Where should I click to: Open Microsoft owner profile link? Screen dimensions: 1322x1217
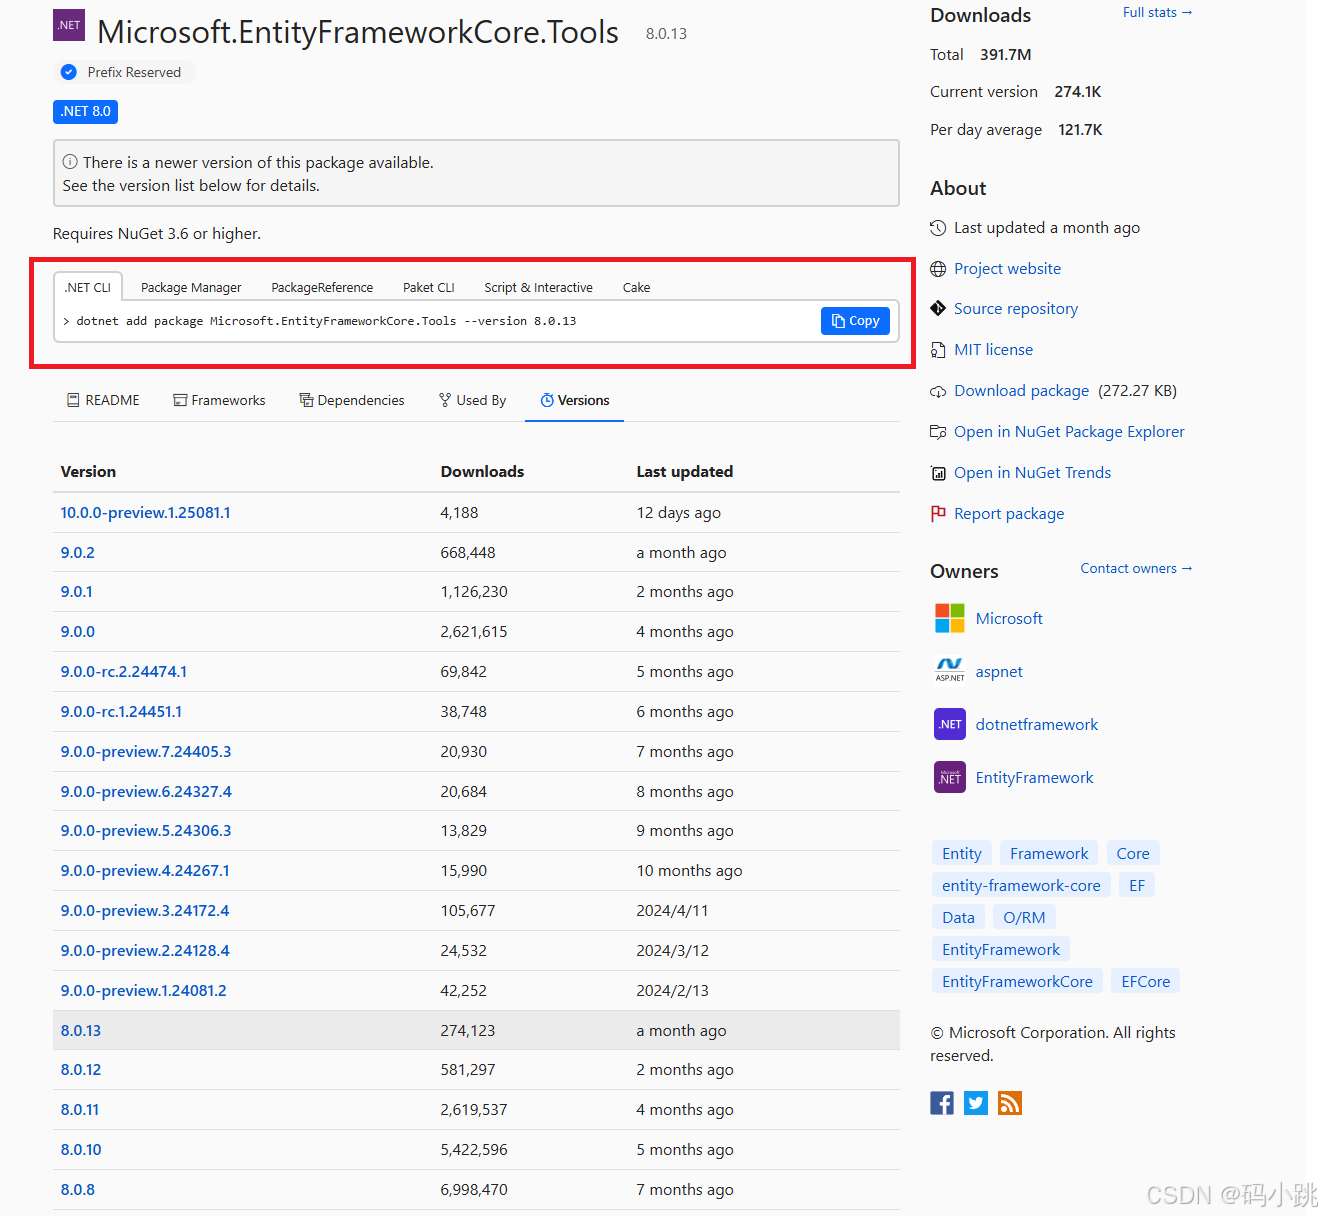1009,619
